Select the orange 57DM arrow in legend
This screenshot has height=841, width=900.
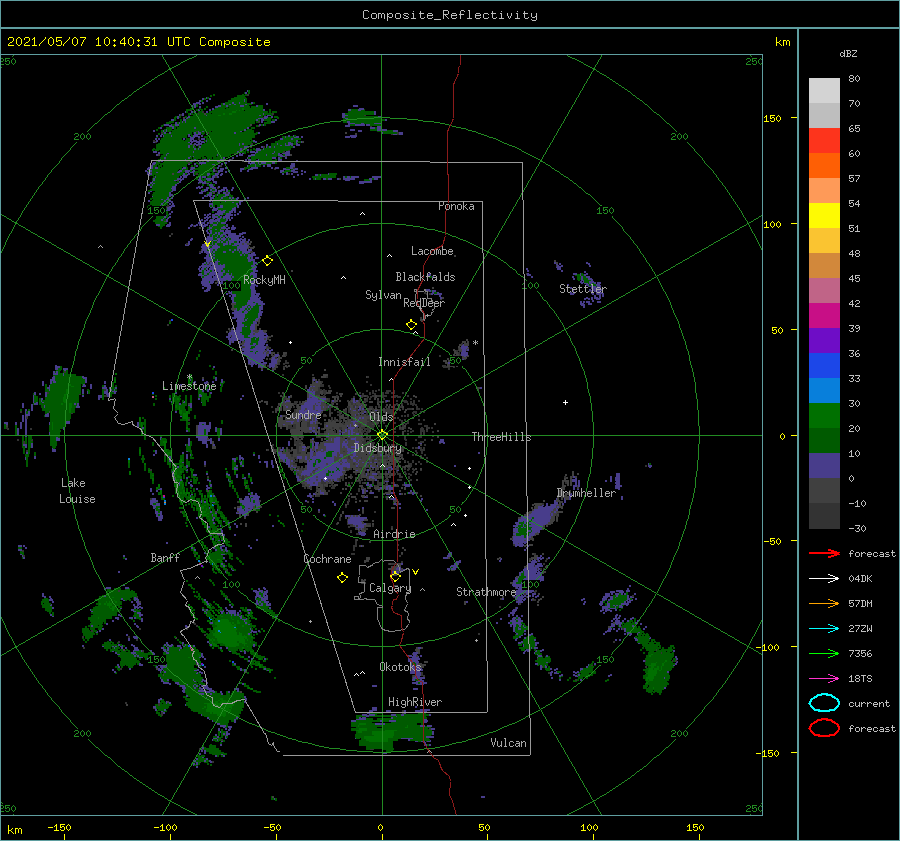point(824,603)
